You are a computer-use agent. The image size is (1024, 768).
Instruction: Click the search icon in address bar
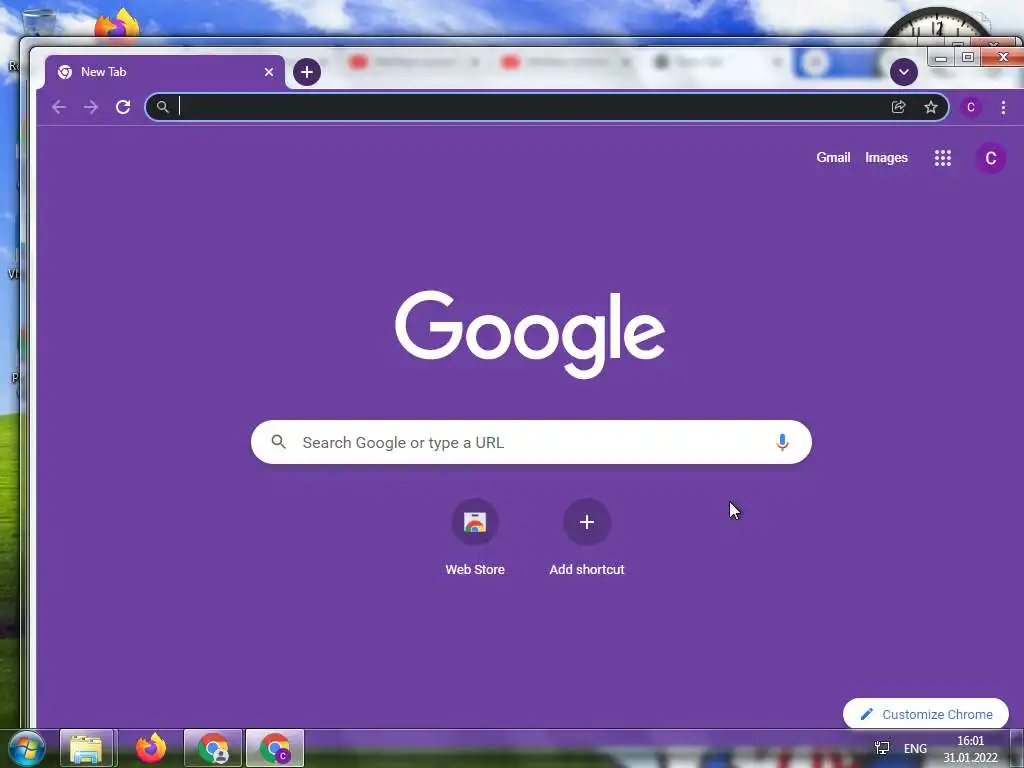click(x=163, y=107)
